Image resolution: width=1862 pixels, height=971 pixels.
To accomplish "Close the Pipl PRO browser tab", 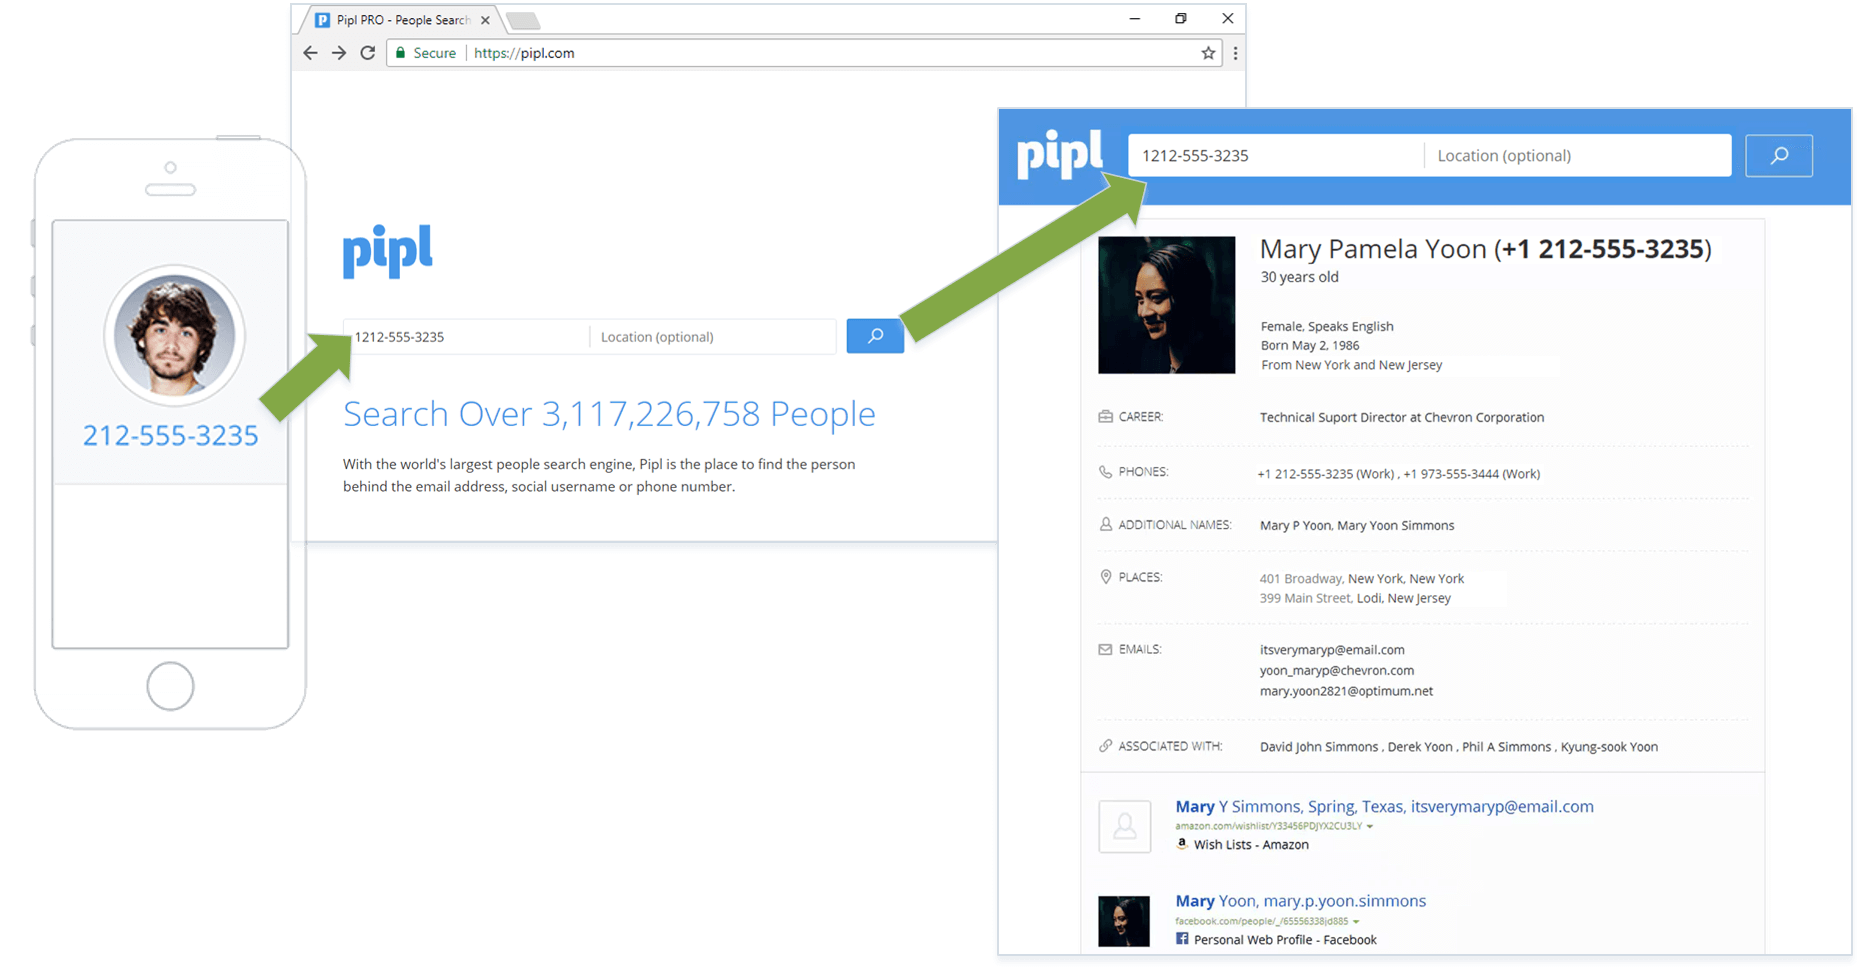I will 485,20.
